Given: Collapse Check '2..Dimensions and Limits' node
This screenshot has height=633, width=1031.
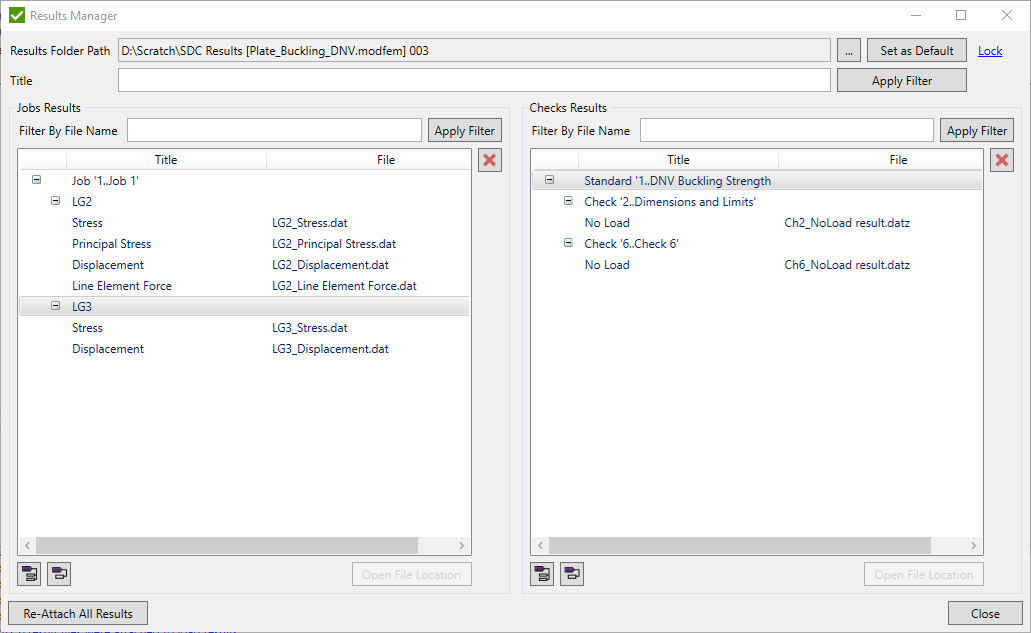Looking at the screenshot, I should [568, 202].
